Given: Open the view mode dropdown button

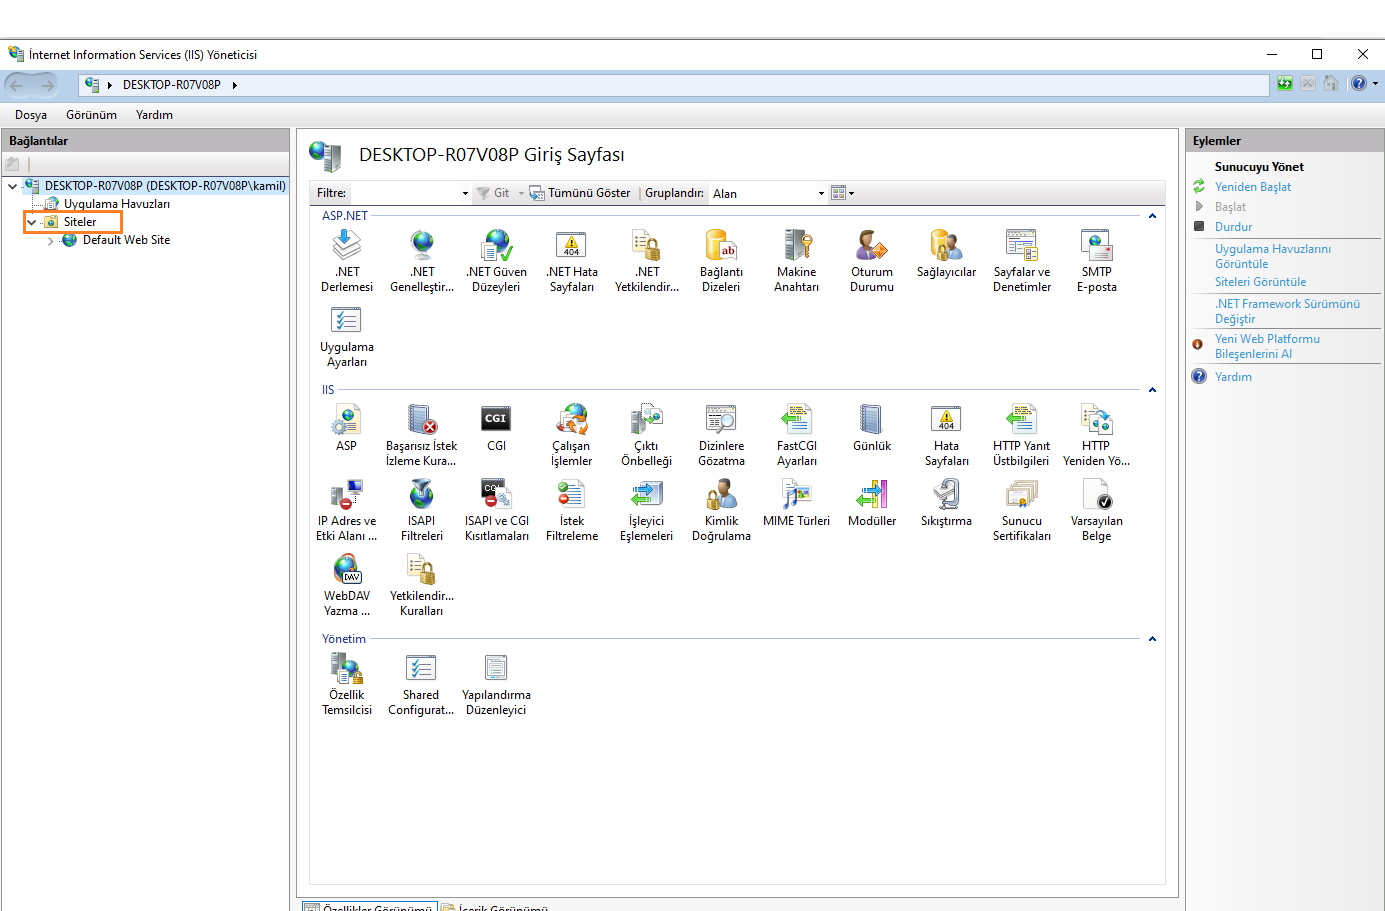Looking at the screenshot, I should (843, 193).
